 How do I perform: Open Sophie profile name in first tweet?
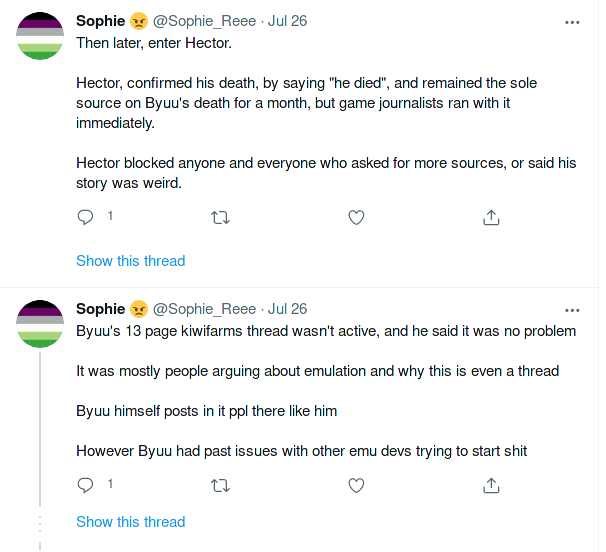(x=100, y=21)
